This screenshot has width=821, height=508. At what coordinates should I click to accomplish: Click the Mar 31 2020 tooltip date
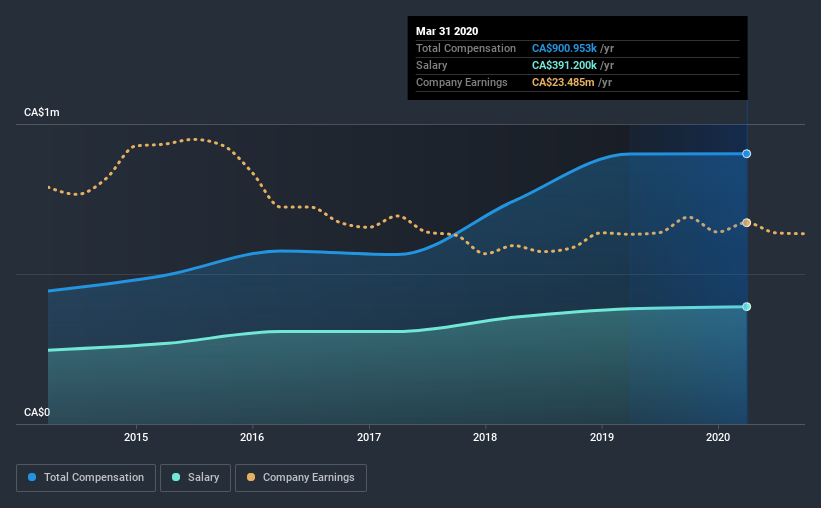coord(447,31)
